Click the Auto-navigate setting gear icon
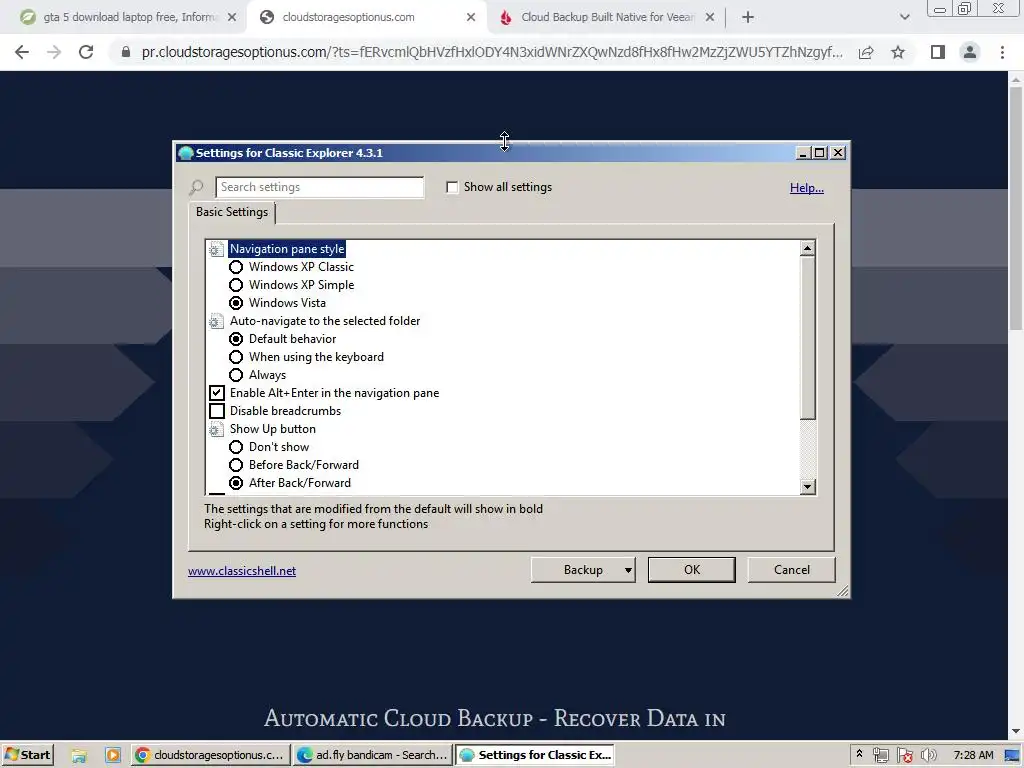This screenshot has width=1024, height=768. 216,321
